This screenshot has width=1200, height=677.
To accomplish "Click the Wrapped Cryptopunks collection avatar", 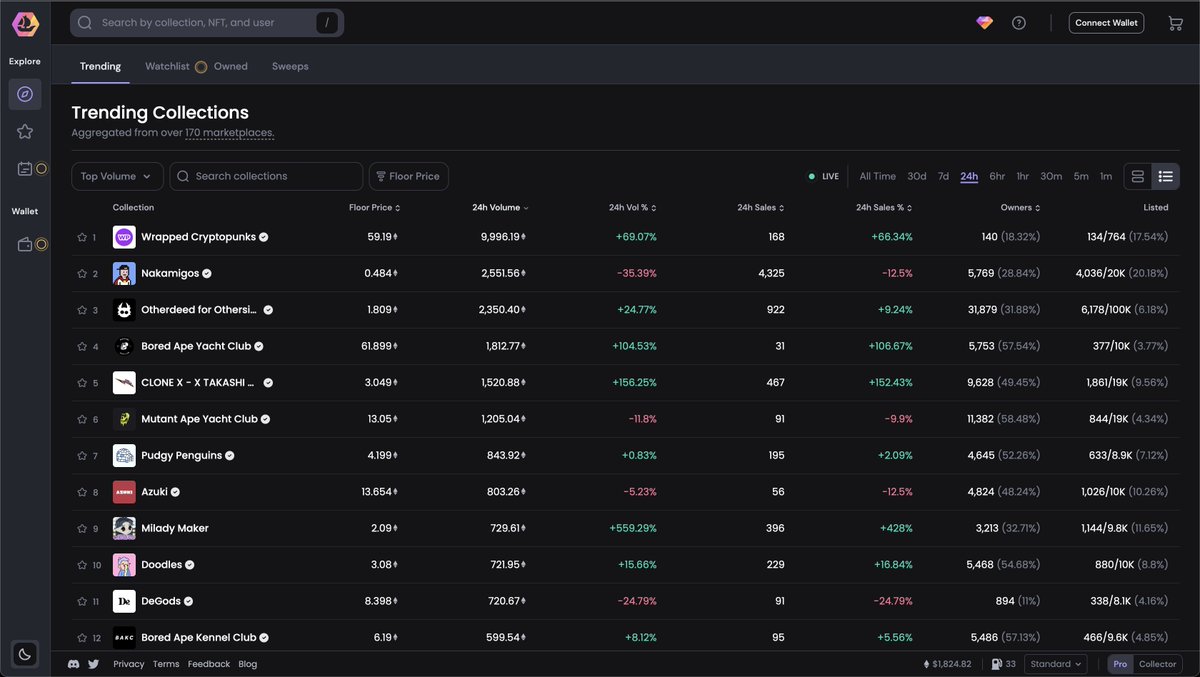I will 124,237.
